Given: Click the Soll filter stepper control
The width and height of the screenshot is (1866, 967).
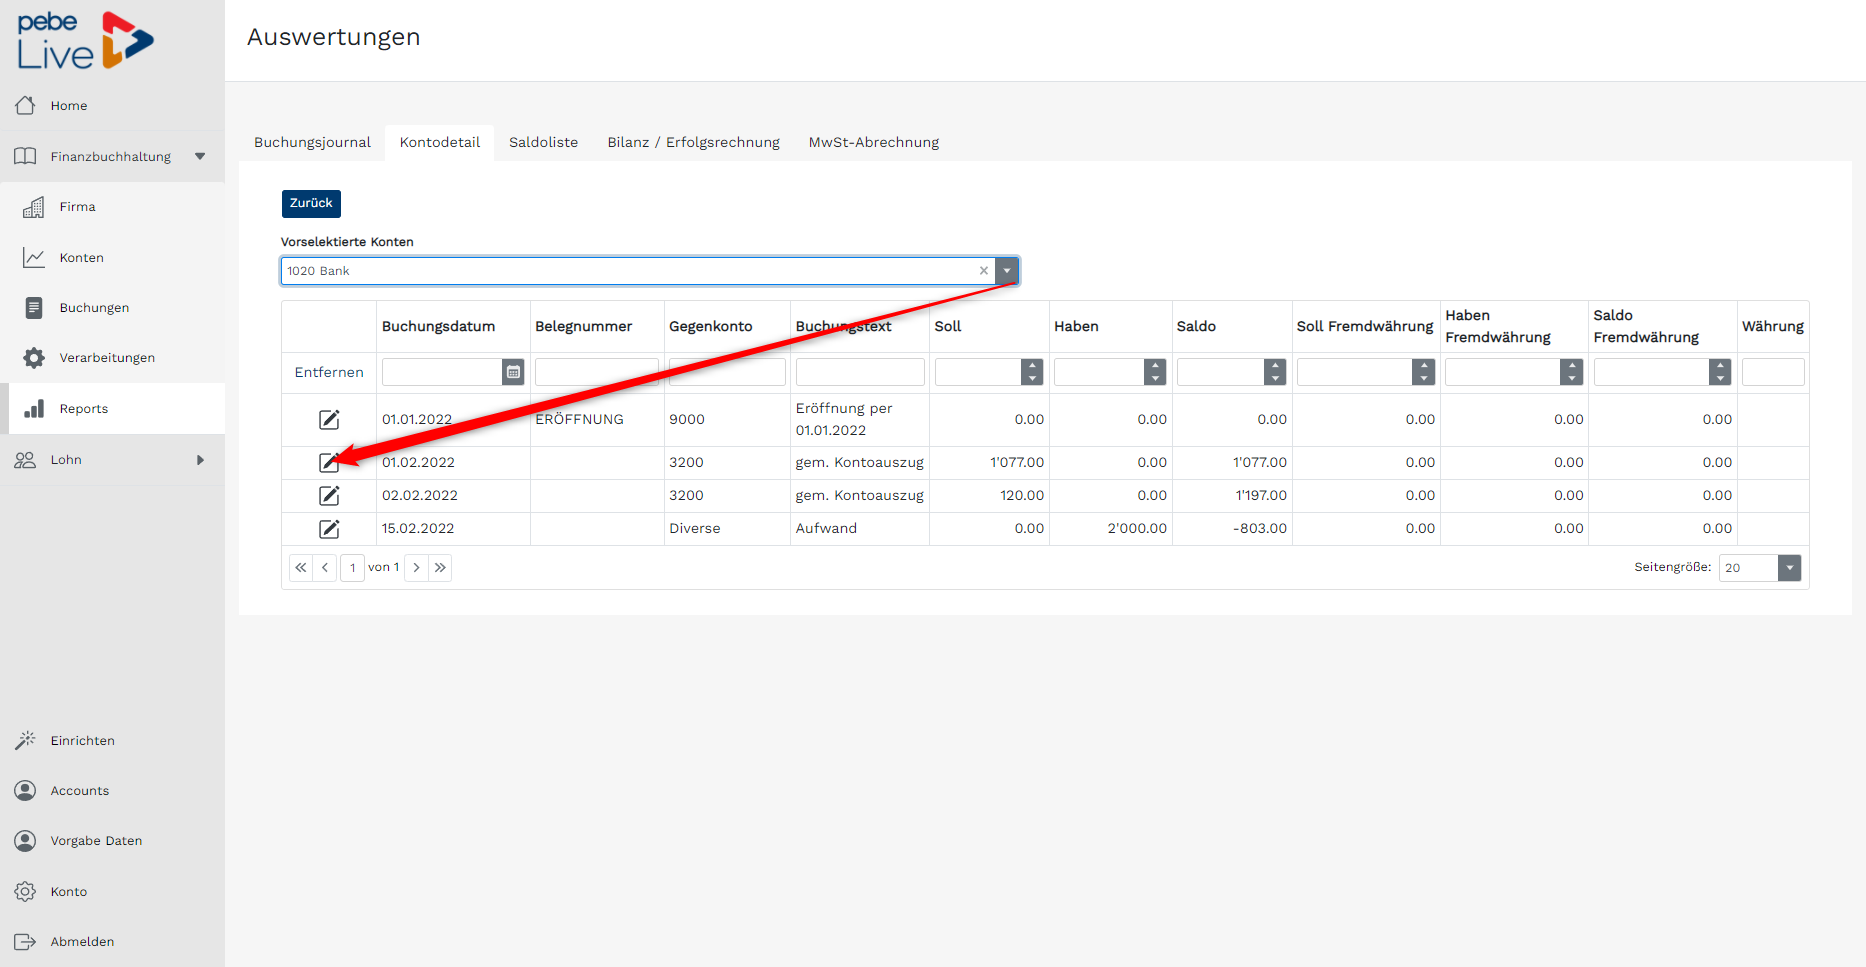Looking at the screenshot, I should 1032,372.
